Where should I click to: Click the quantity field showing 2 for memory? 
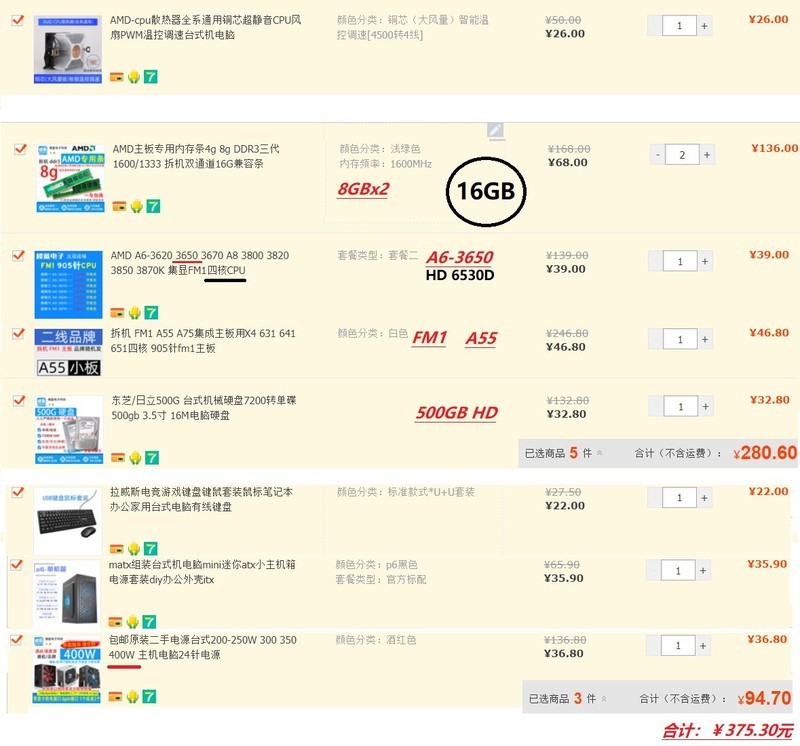682,155
